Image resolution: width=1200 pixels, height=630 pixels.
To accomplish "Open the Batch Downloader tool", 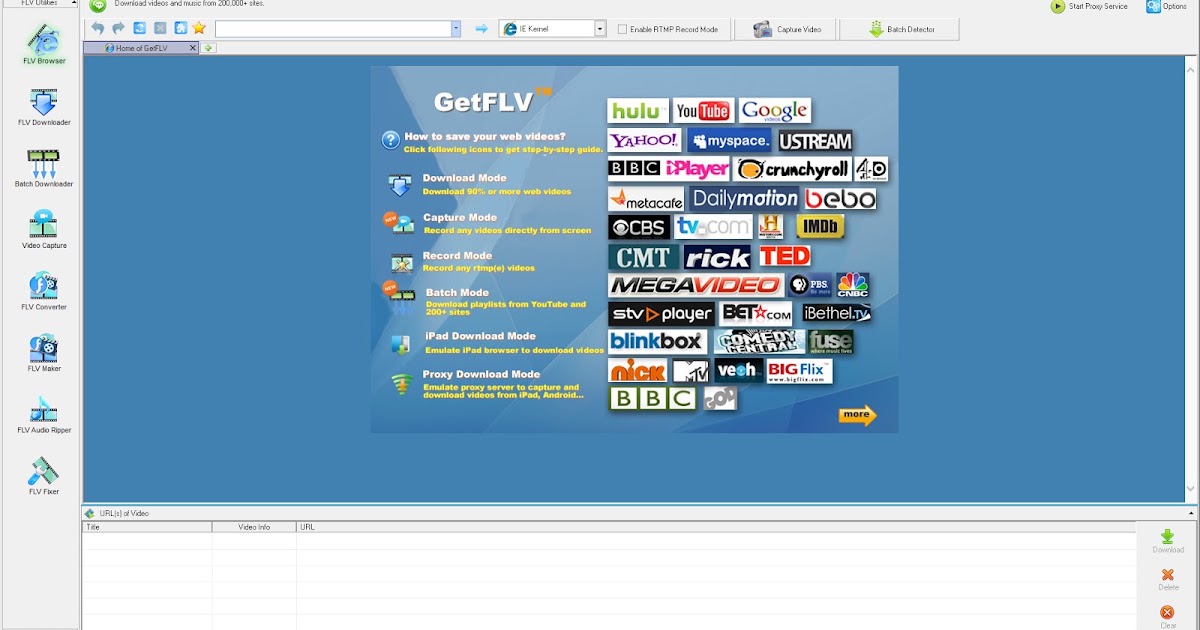I will (44, 169).
